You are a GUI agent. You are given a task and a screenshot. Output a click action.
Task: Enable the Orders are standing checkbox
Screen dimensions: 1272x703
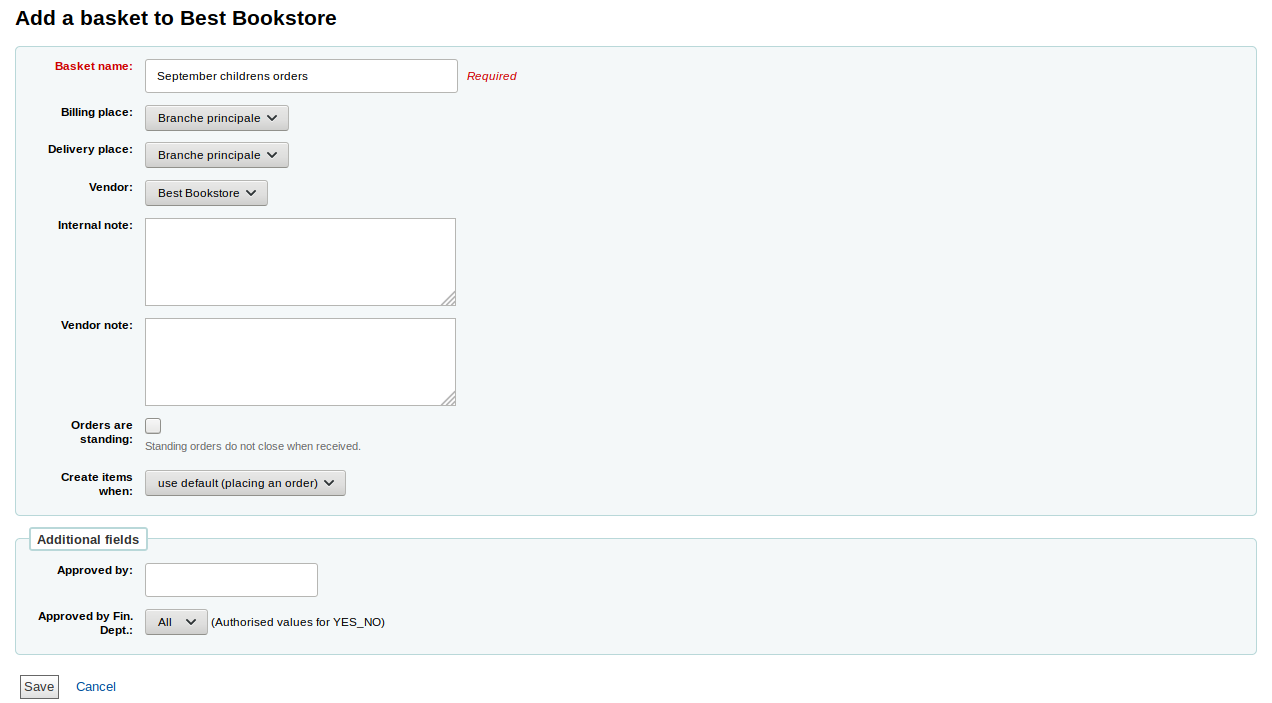click(153, 426)
